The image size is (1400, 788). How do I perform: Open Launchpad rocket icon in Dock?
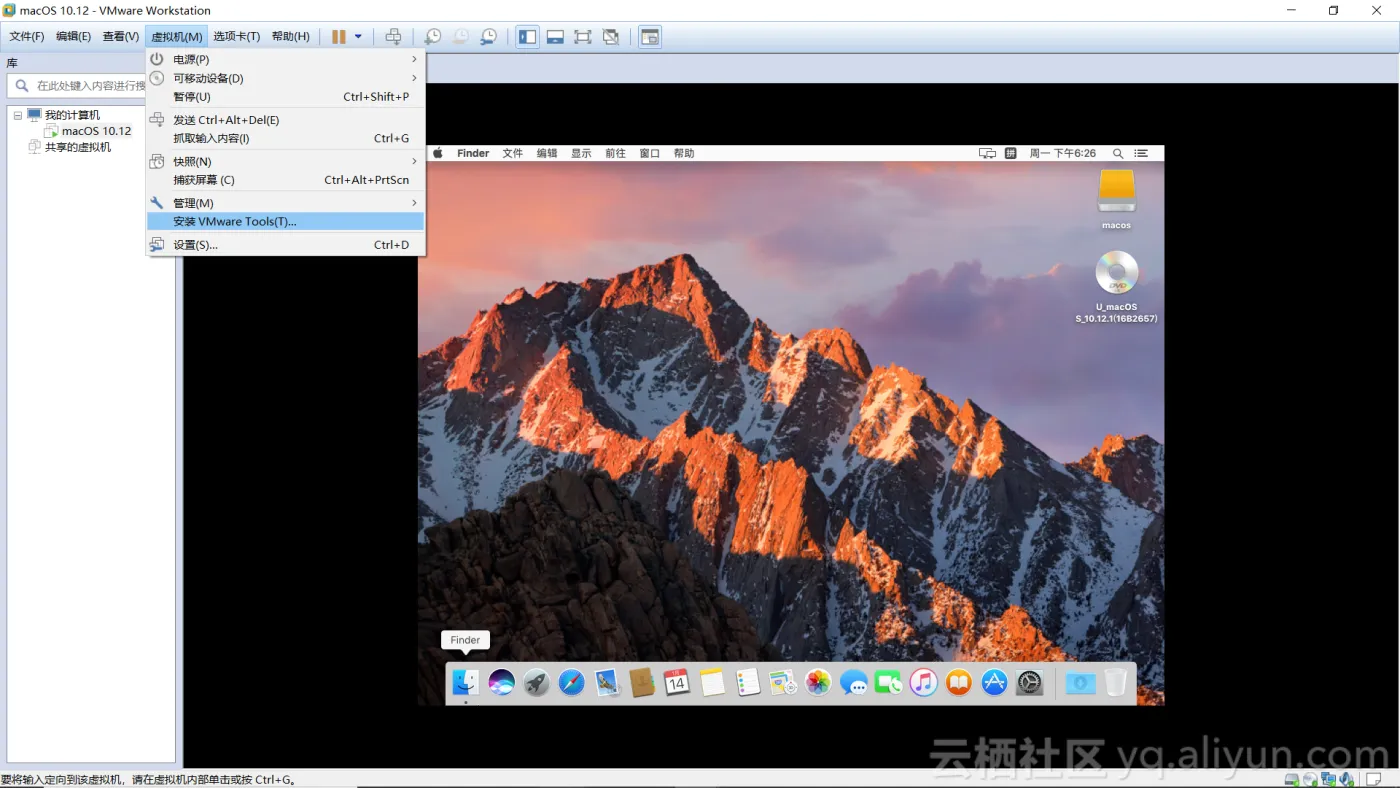click(537, 683)
